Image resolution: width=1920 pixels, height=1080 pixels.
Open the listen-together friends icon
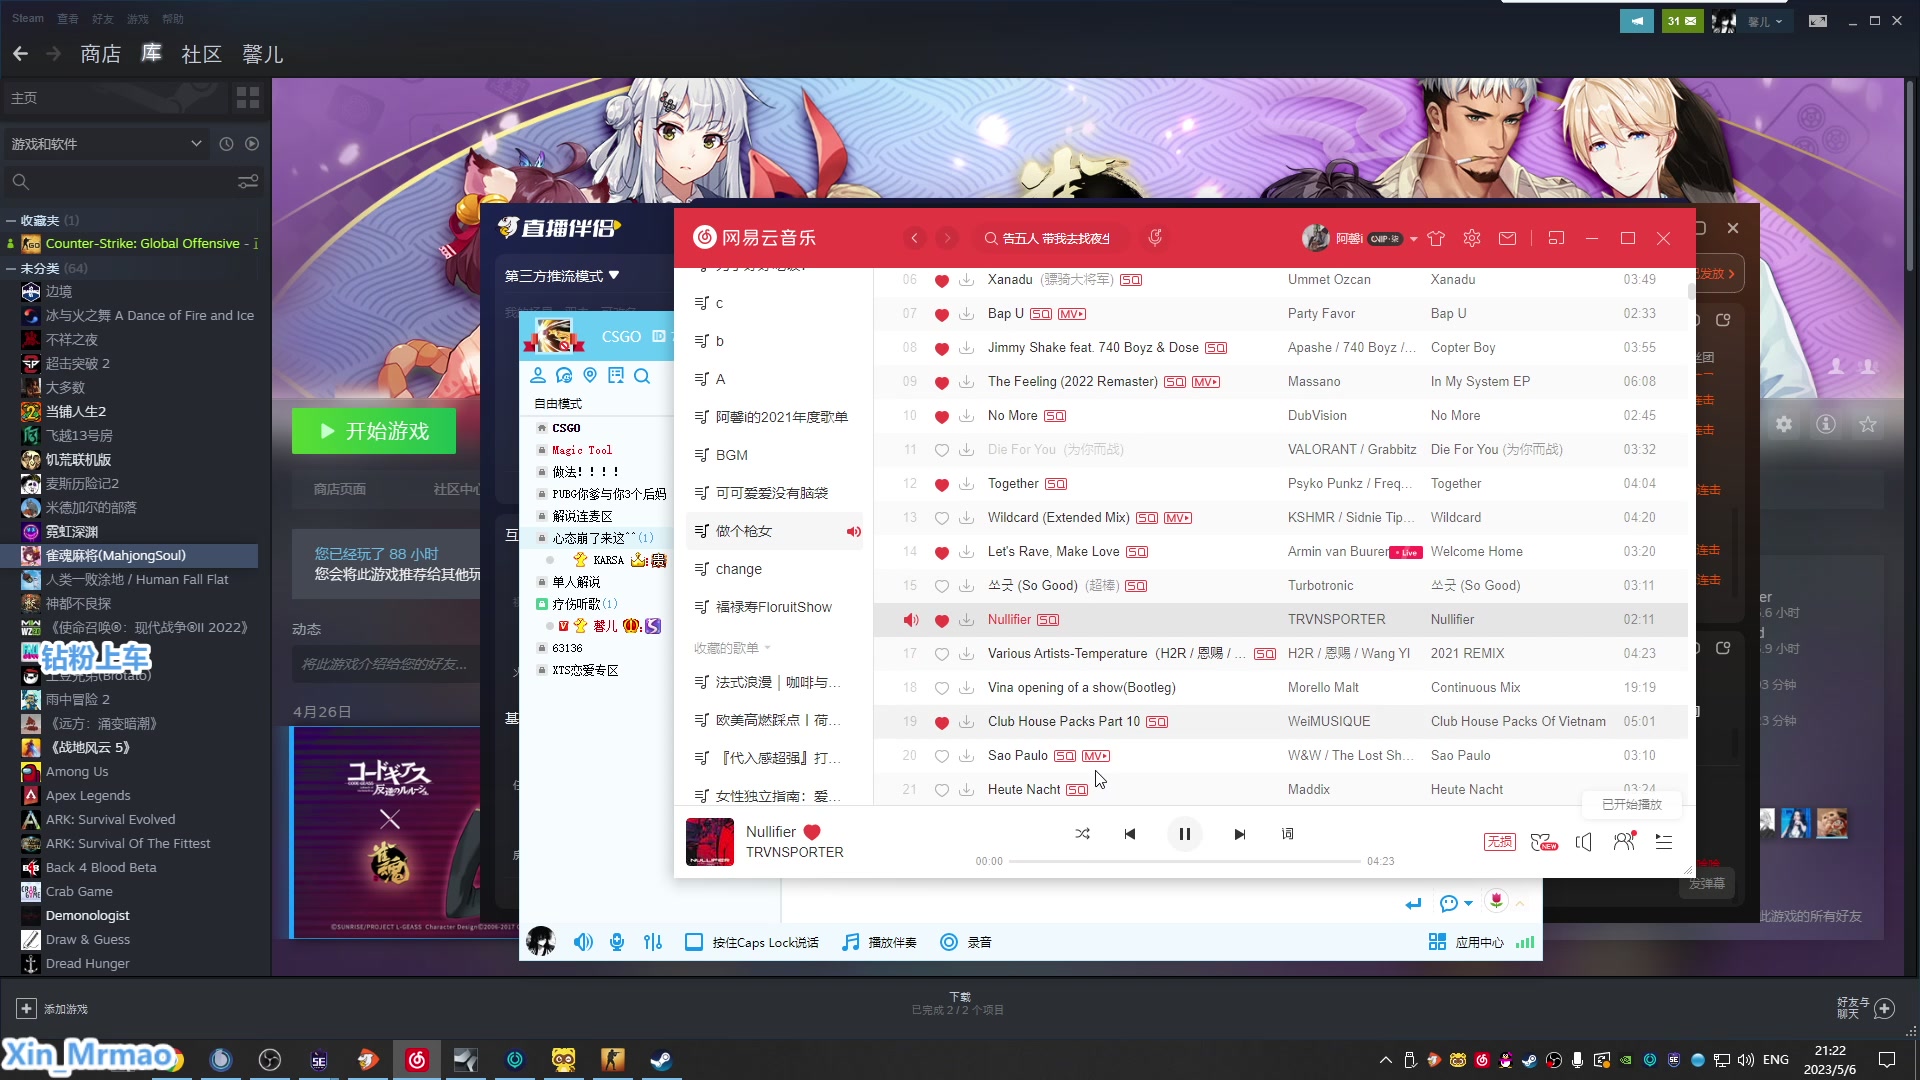click(x=1624, y=842)
